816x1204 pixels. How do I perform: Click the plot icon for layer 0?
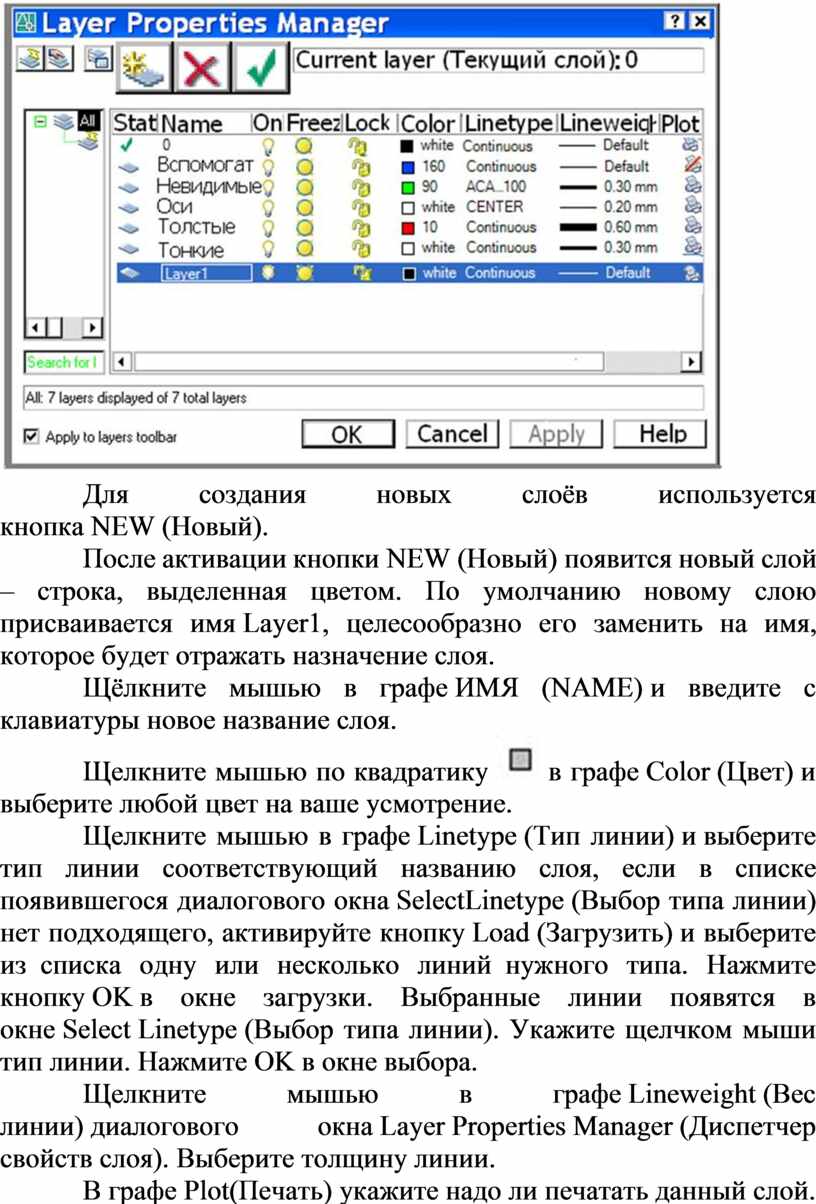pos(692,146)
